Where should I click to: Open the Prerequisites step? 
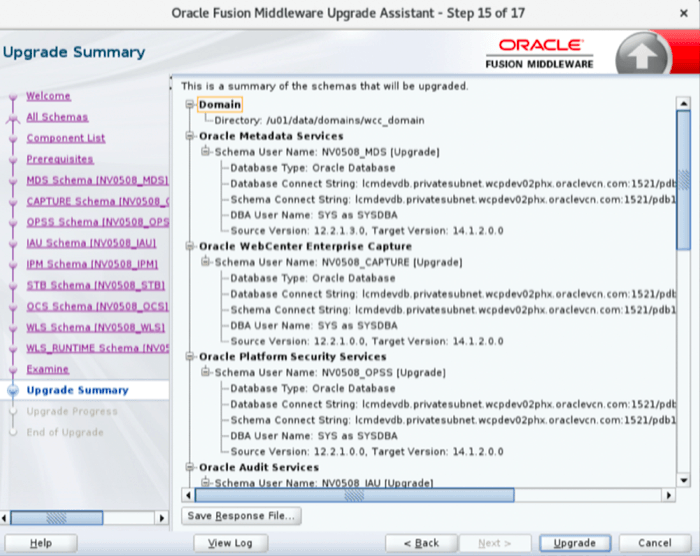[x=60, y=159]
